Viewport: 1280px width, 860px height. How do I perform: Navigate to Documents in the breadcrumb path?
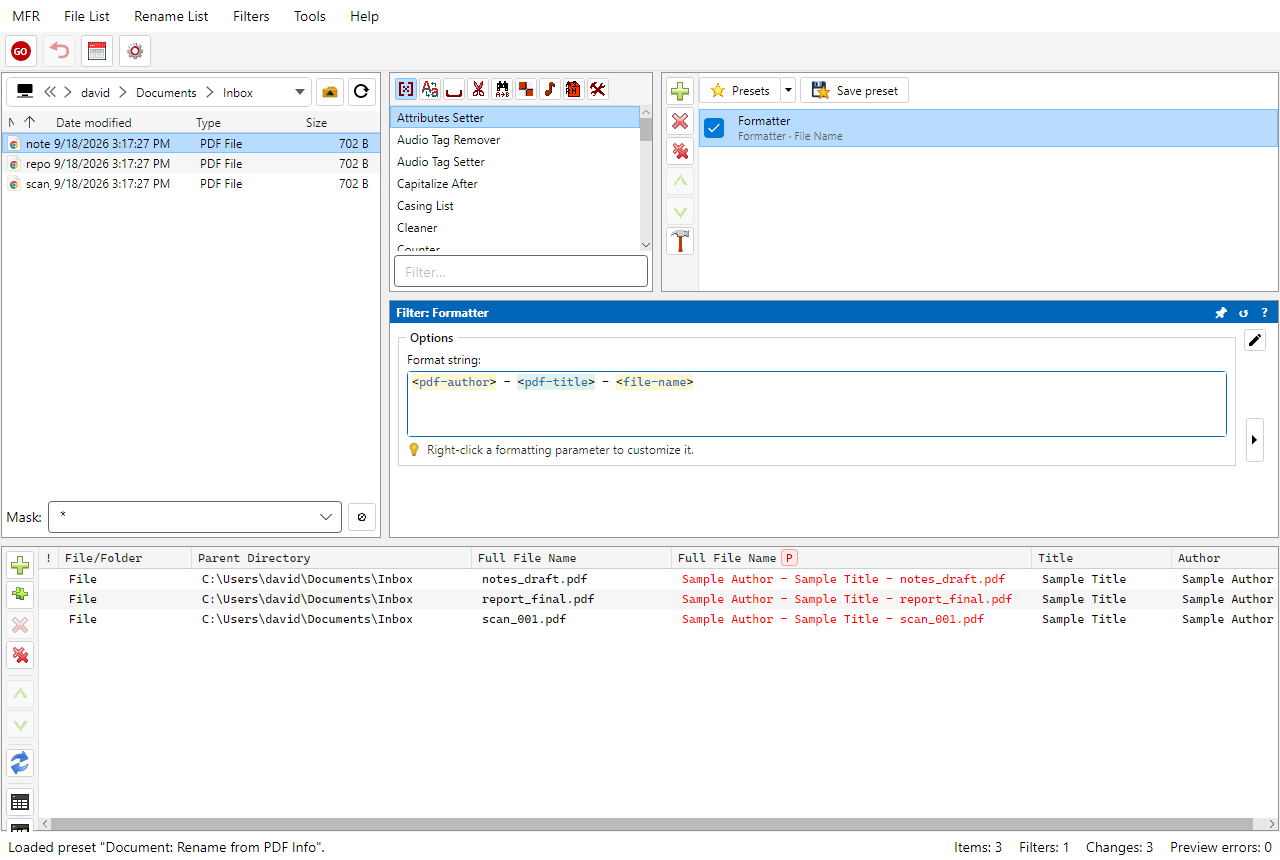(166, 93)
